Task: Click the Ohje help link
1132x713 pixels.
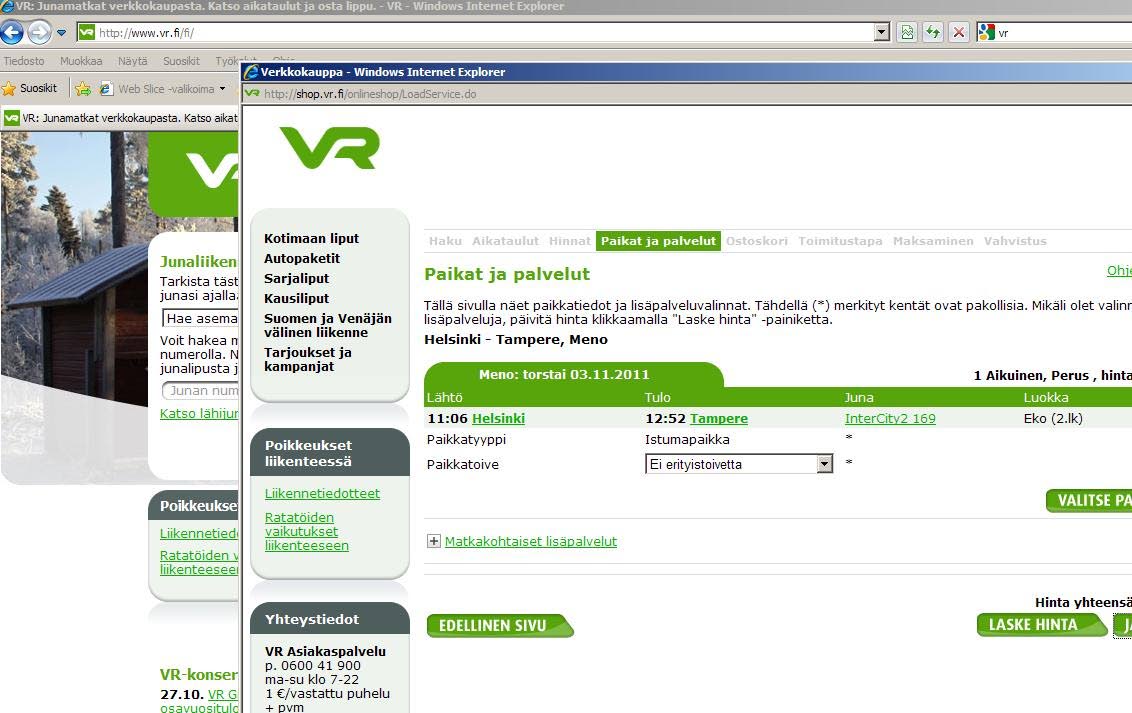Action: click(1119, 271)
